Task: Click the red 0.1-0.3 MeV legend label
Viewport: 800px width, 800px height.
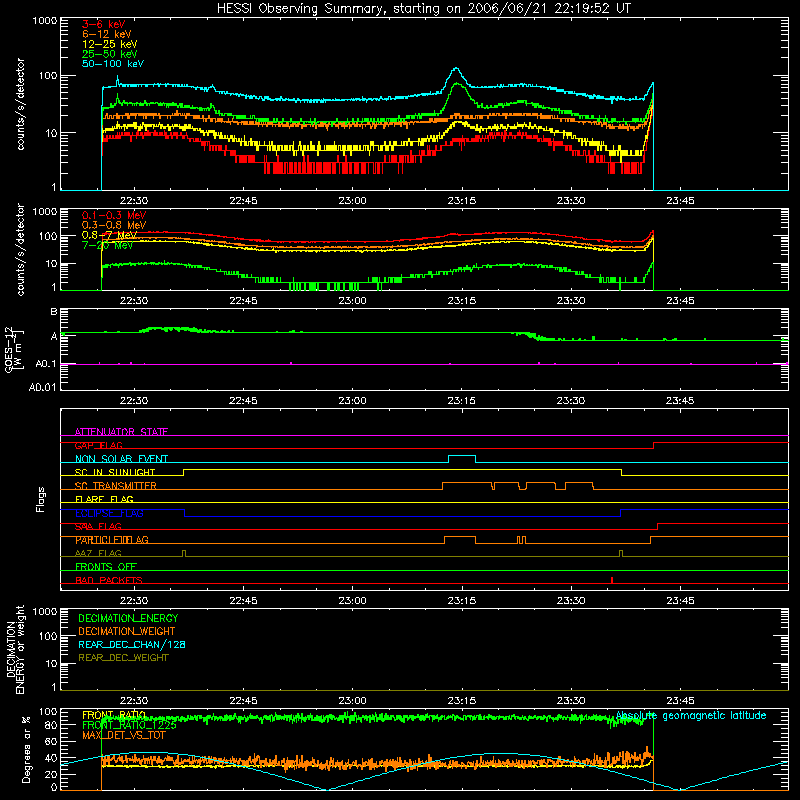Action: [x=114, y=215]
